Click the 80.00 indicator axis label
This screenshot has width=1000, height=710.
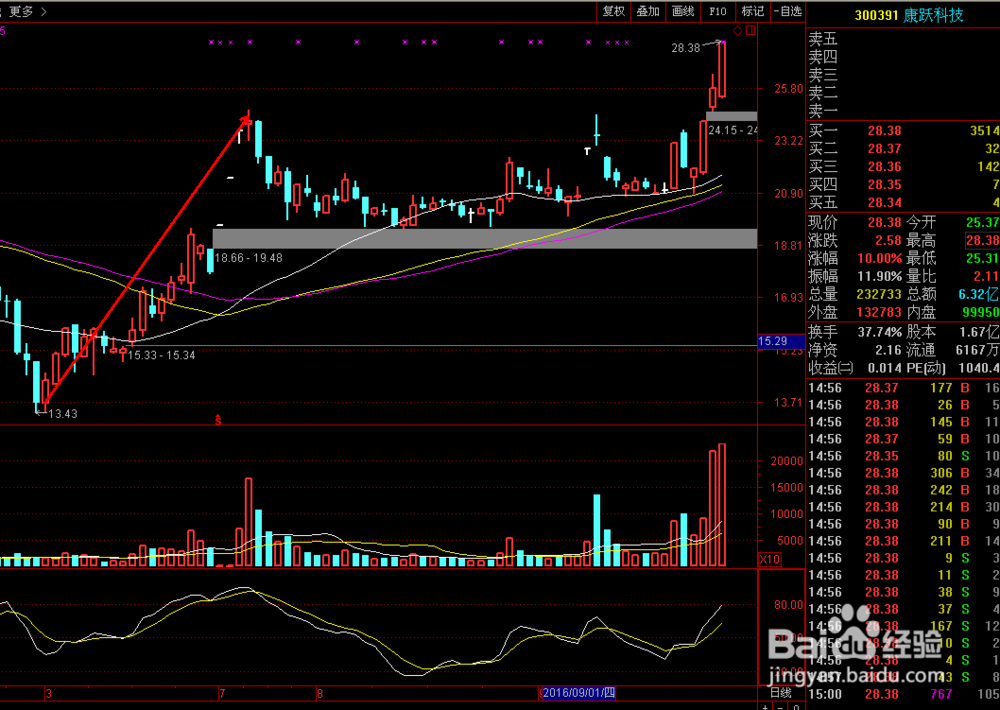(x=789, y=605)
